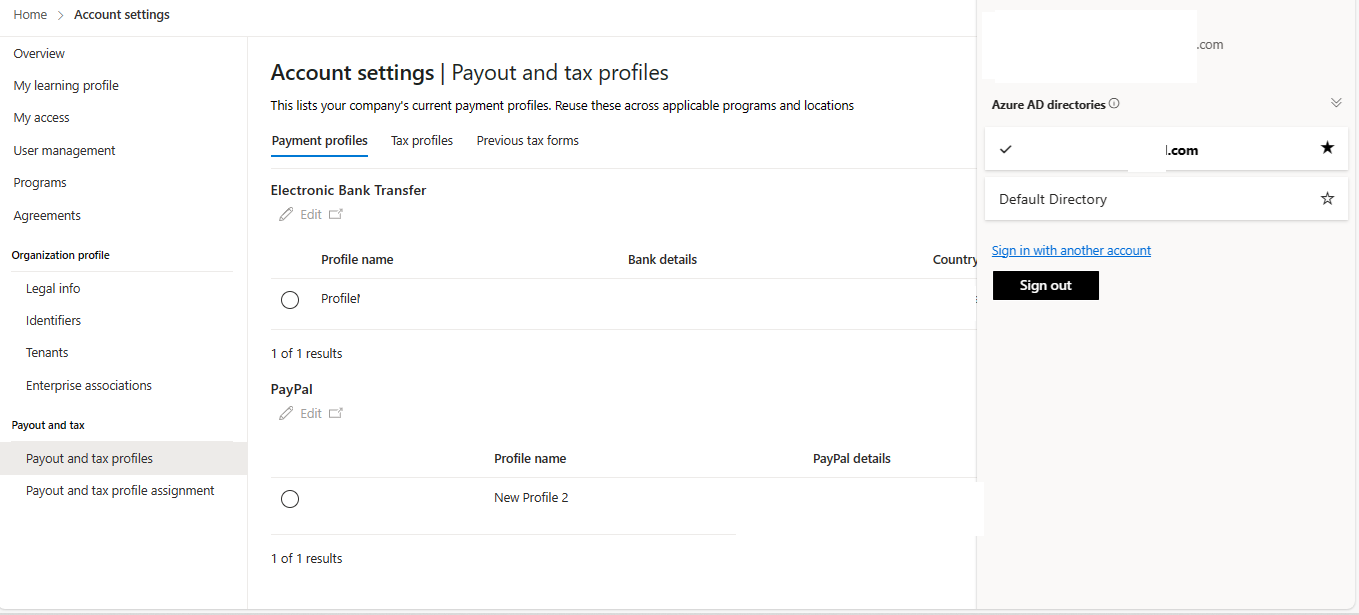
Task: Click the checkmark on the active directory
Action: pyautogui.click(x=1006, y=149)
